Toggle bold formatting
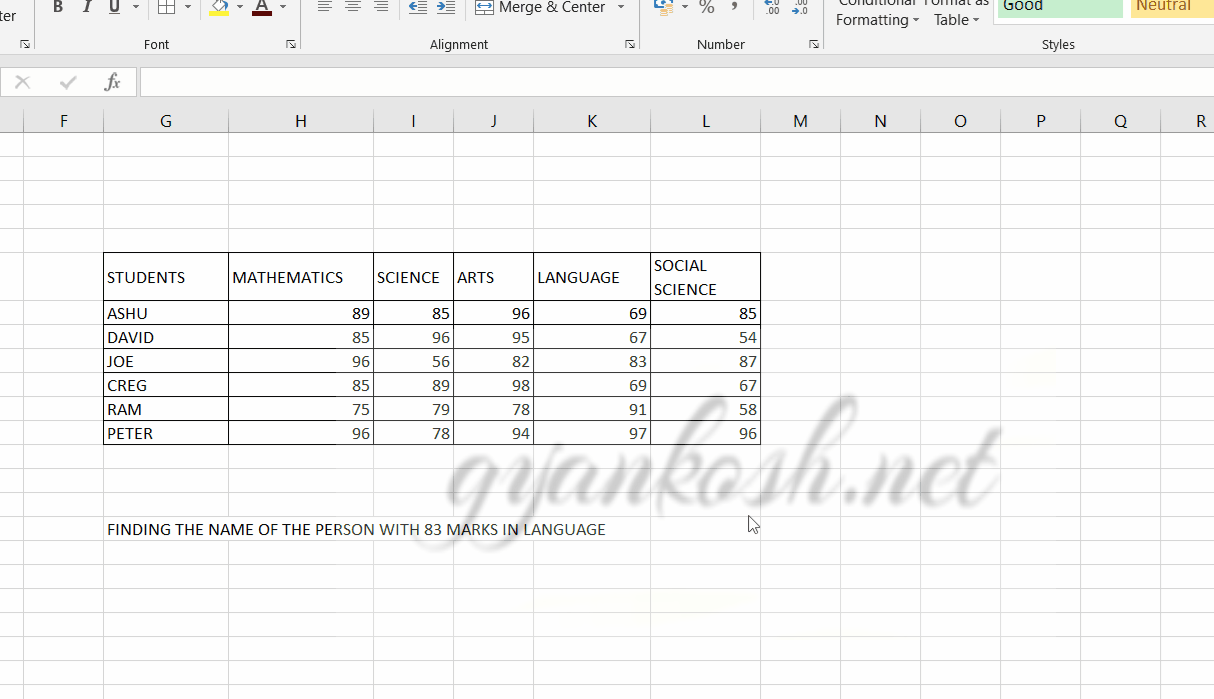Image resolution: width=1214 pixels, height=699 pixels. pos(57,7)
